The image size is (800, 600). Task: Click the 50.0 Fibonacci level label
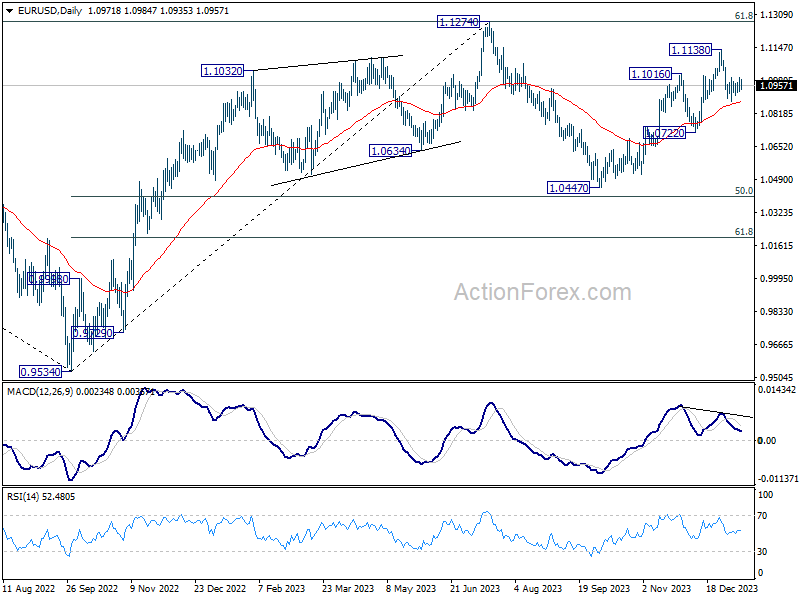744,191
